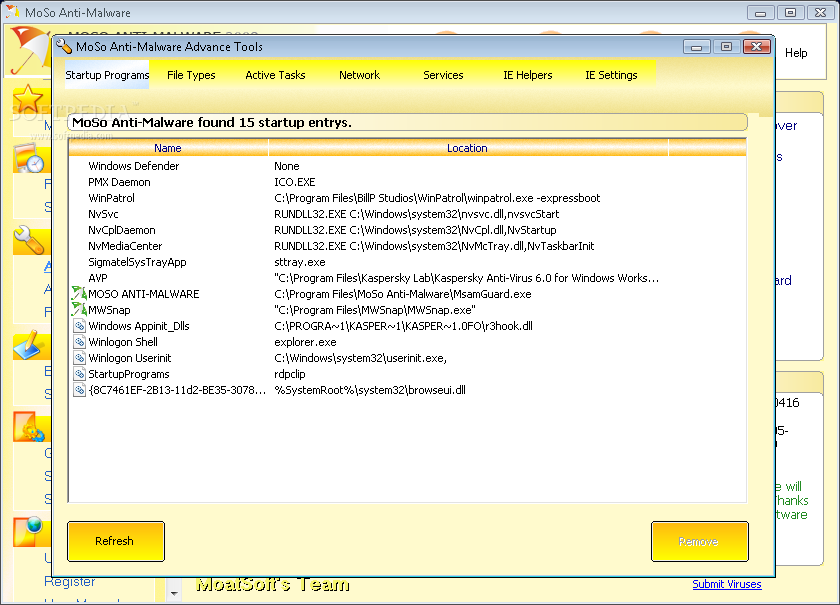
Task: Go to the IE Helpers tab
Action: 528,75
